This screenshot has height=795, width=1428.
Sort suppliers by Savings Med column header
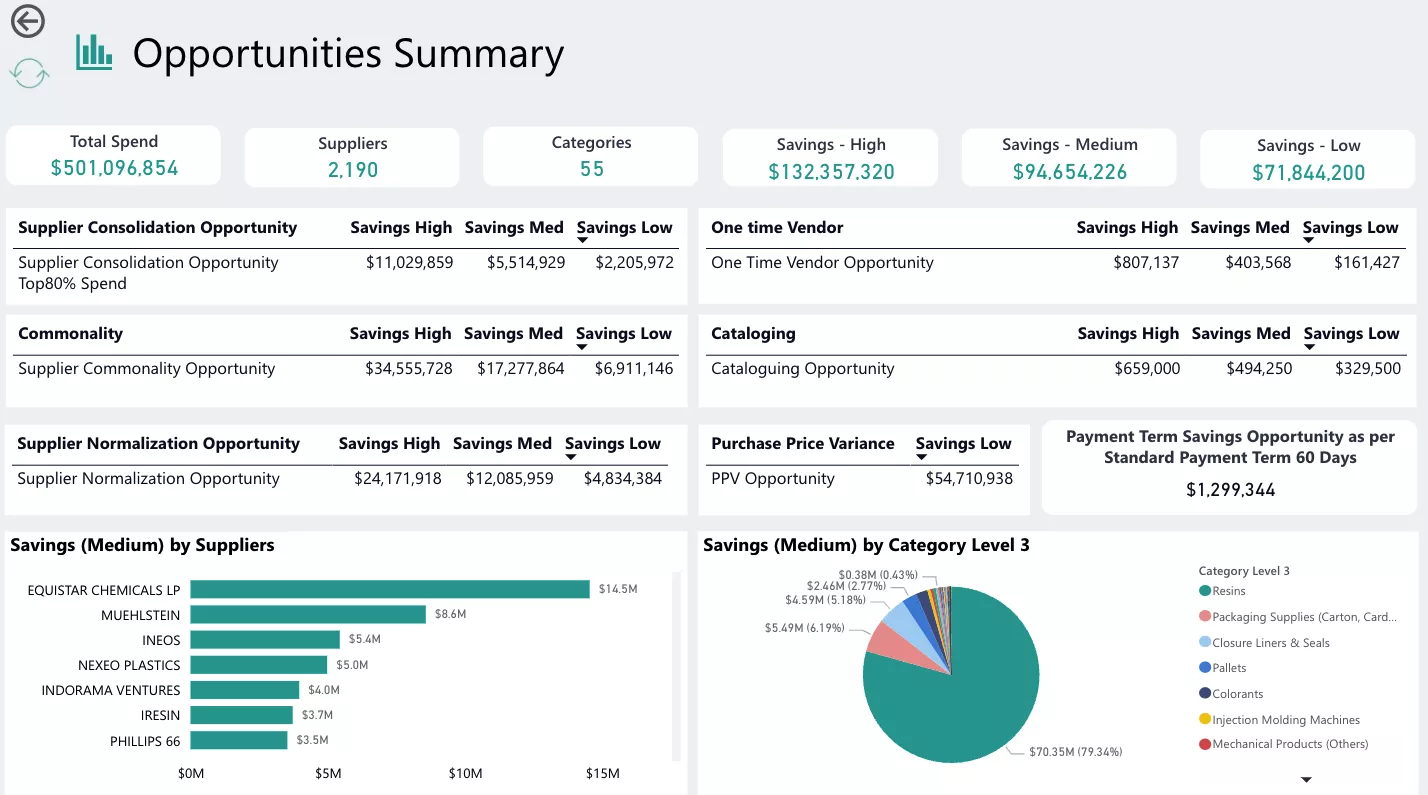point(514,227)
